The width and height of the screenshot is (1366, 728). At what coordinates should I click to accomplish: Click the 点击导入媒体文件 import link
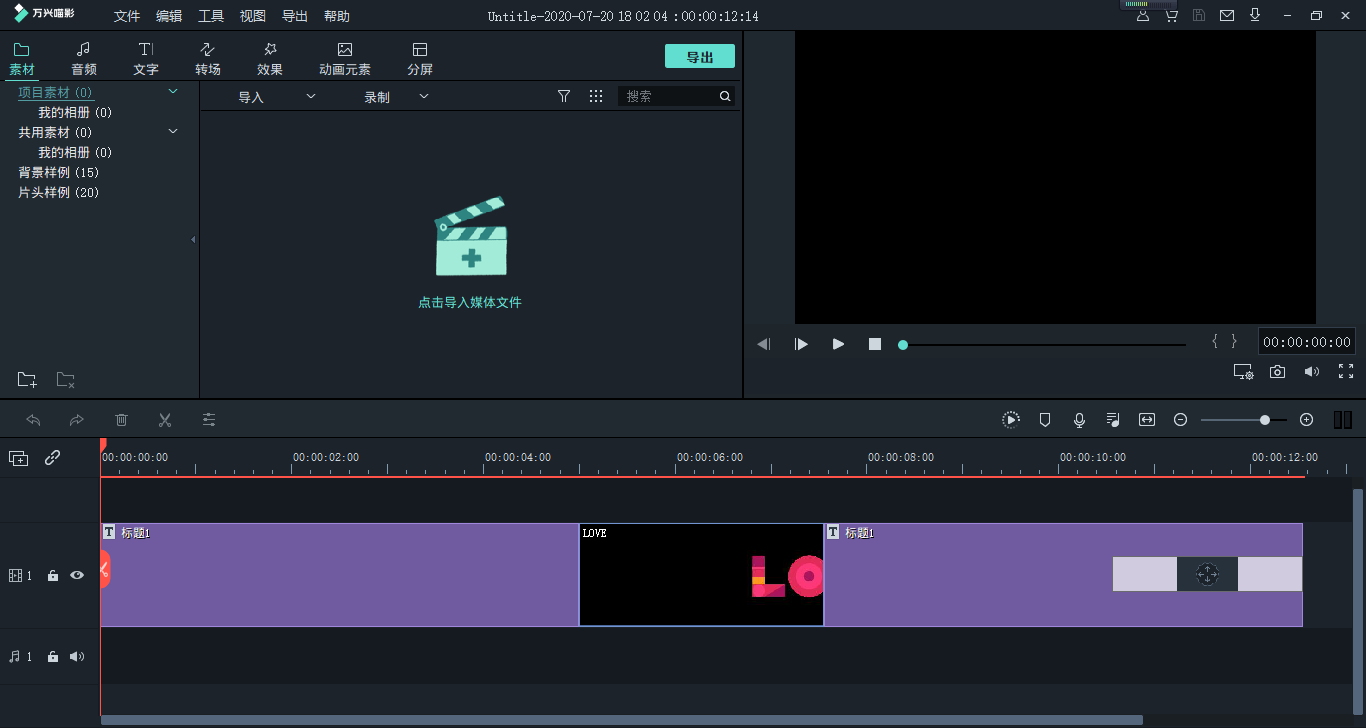click(470, 302)
